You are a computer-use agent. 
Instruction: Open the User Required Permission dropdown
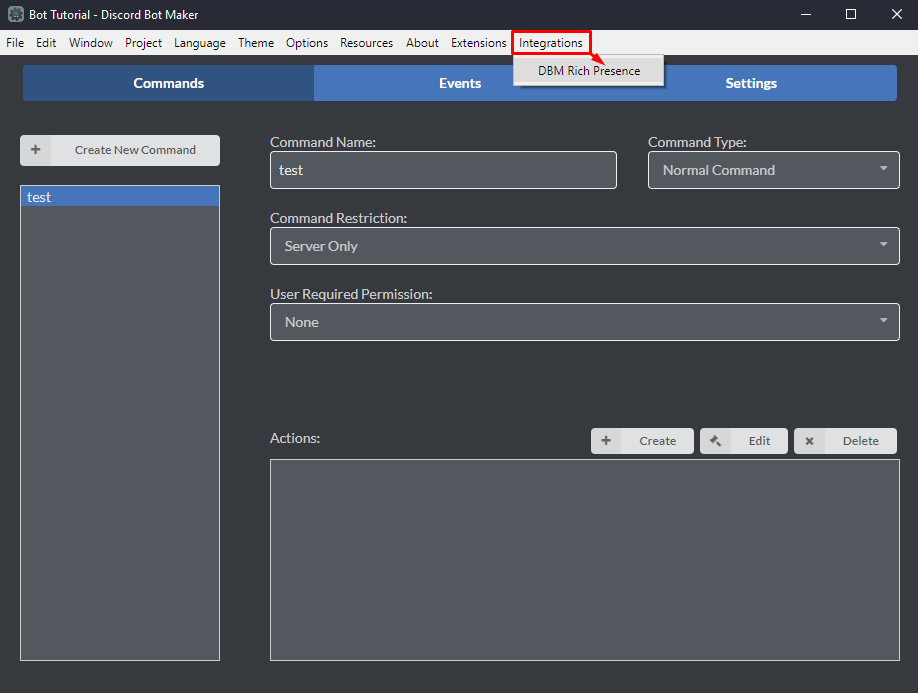[584, 322]
